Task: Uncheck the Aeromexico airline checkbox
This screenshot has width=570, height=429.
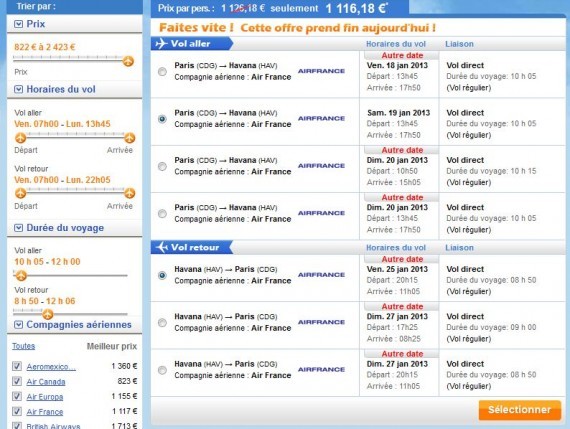Action: click(x=17, y=366)
